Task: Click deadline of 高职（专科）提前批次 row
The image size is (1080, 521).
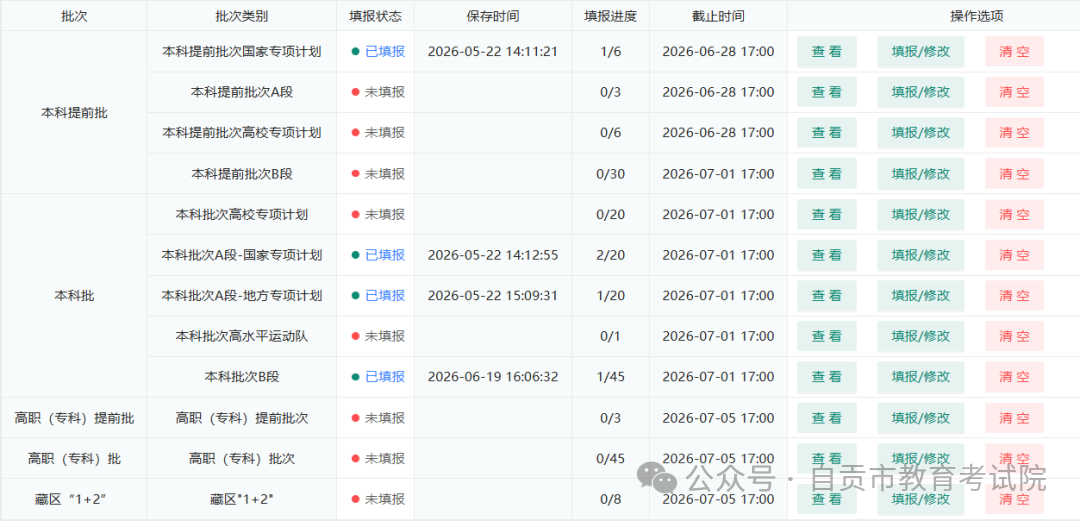Action: 718,418
